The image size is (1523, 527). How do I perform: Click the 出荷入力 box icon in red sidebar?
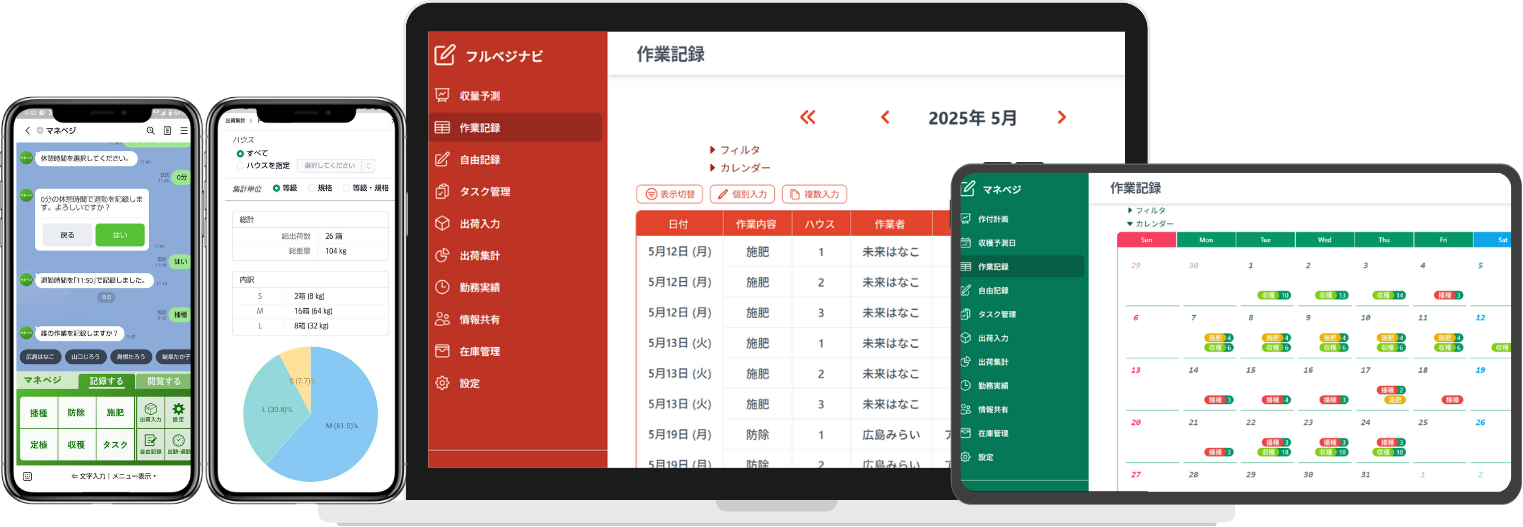pos(443,224)
